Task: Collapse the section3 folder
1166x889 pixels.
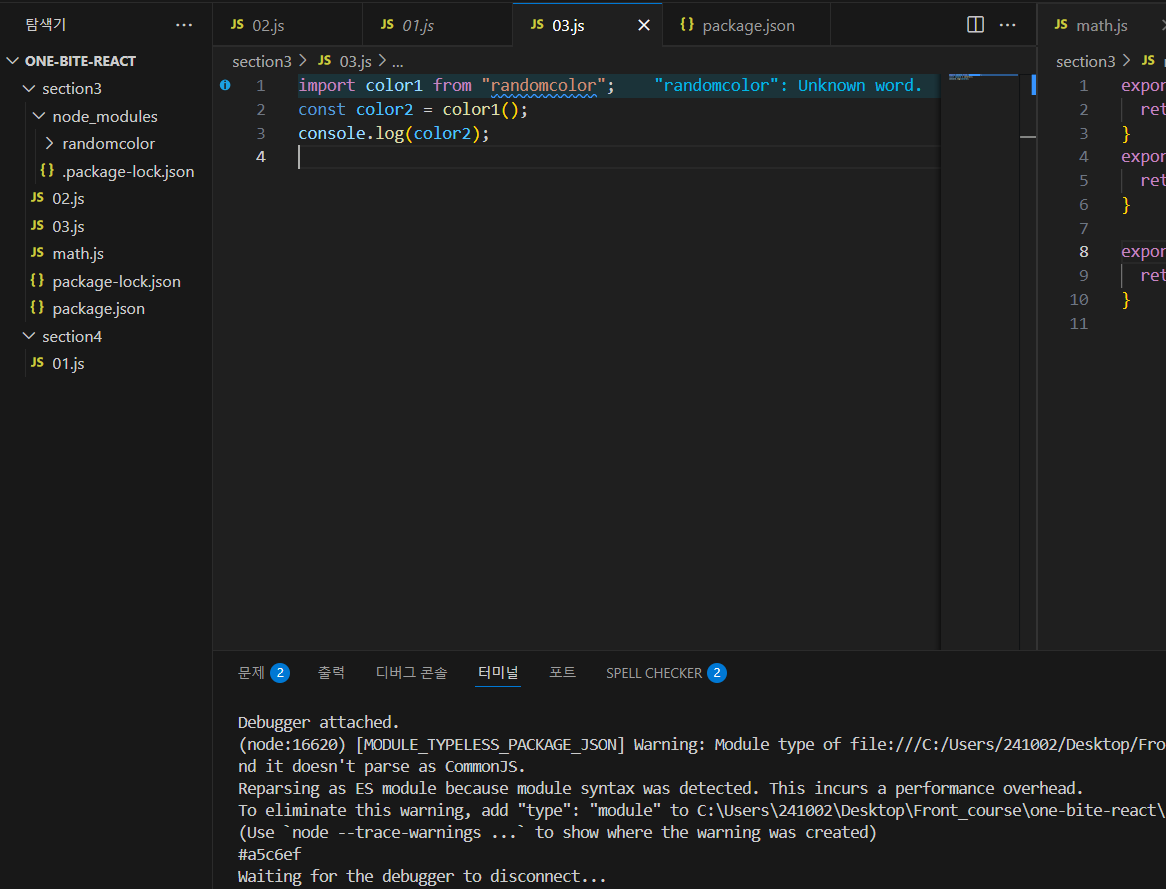Action: tap(29, 88)
